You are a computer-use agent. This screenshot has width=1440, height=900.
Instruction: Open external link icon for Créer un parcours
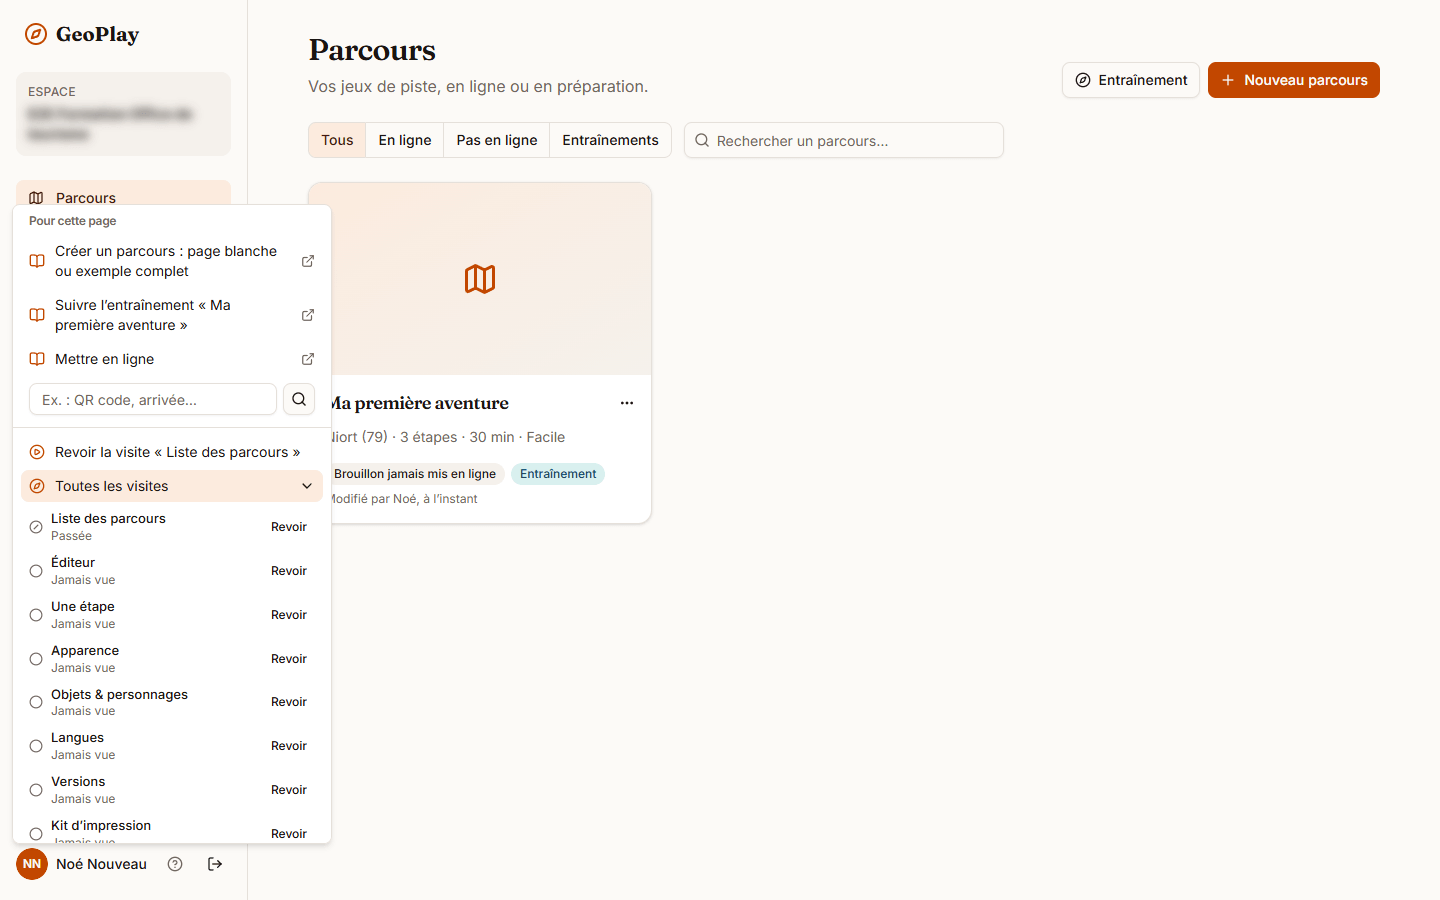[308, 261]
